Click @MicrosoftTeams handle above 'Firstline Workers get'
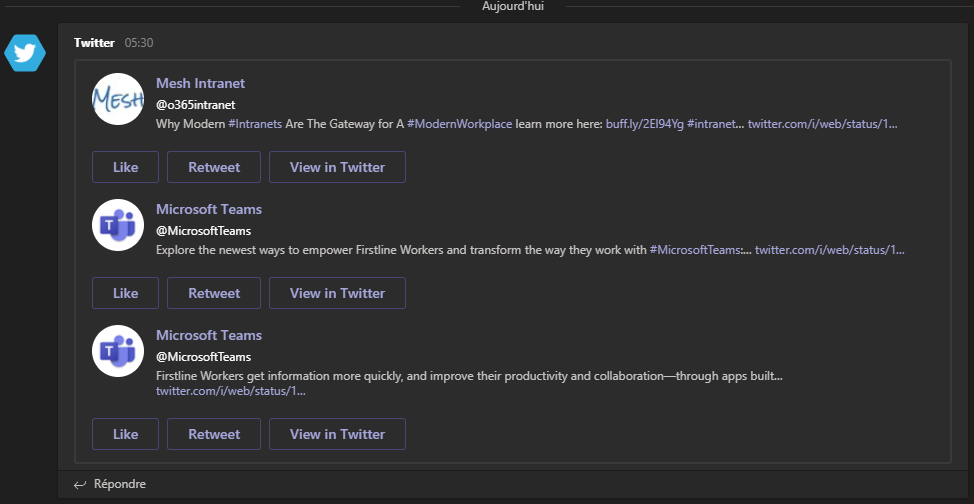This screenshot has height=504, width=974. click(203, 357)
